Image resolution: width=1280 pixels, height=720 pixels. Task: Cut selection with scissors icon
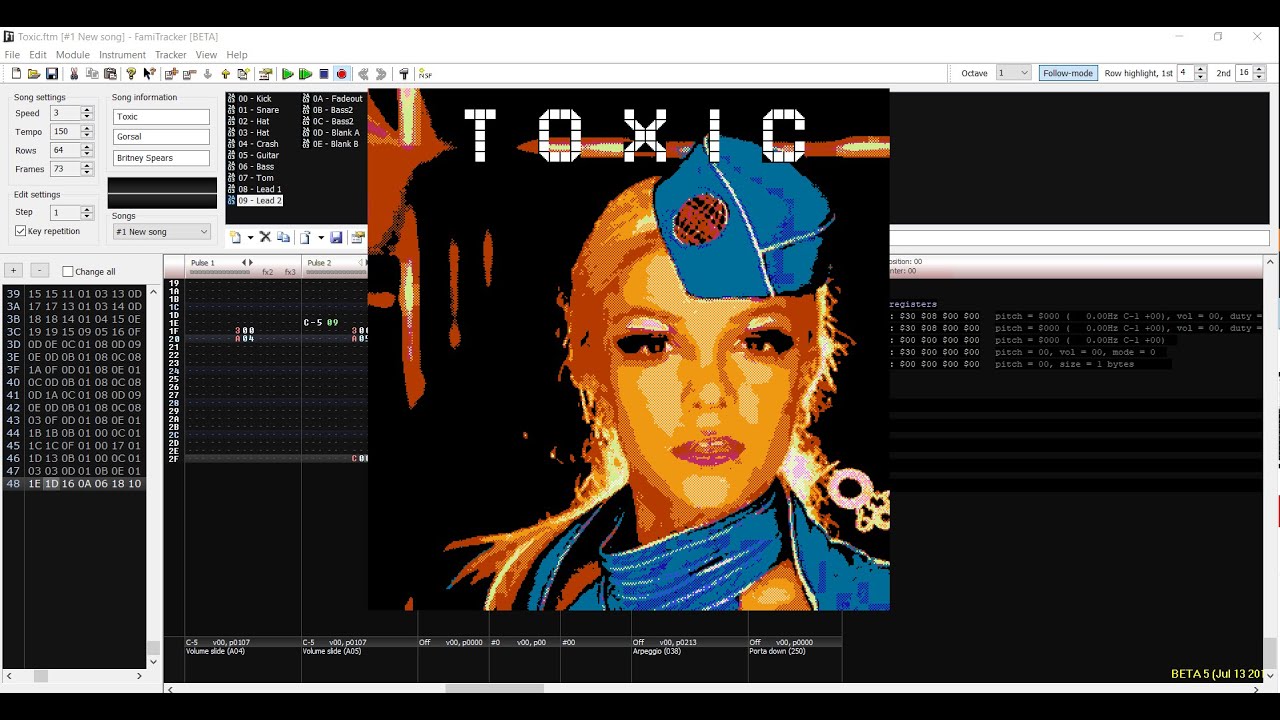(x=74, y=74)
